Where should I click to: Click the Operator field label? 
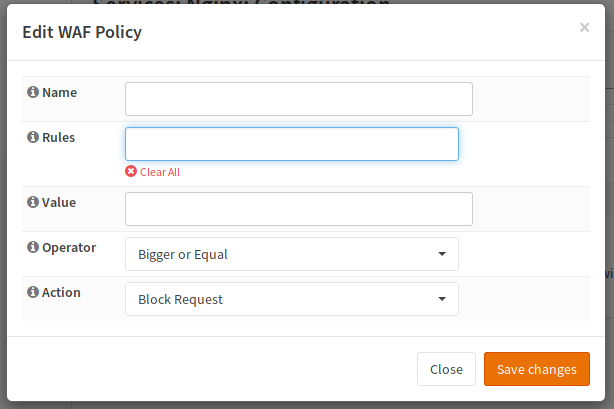69,247
